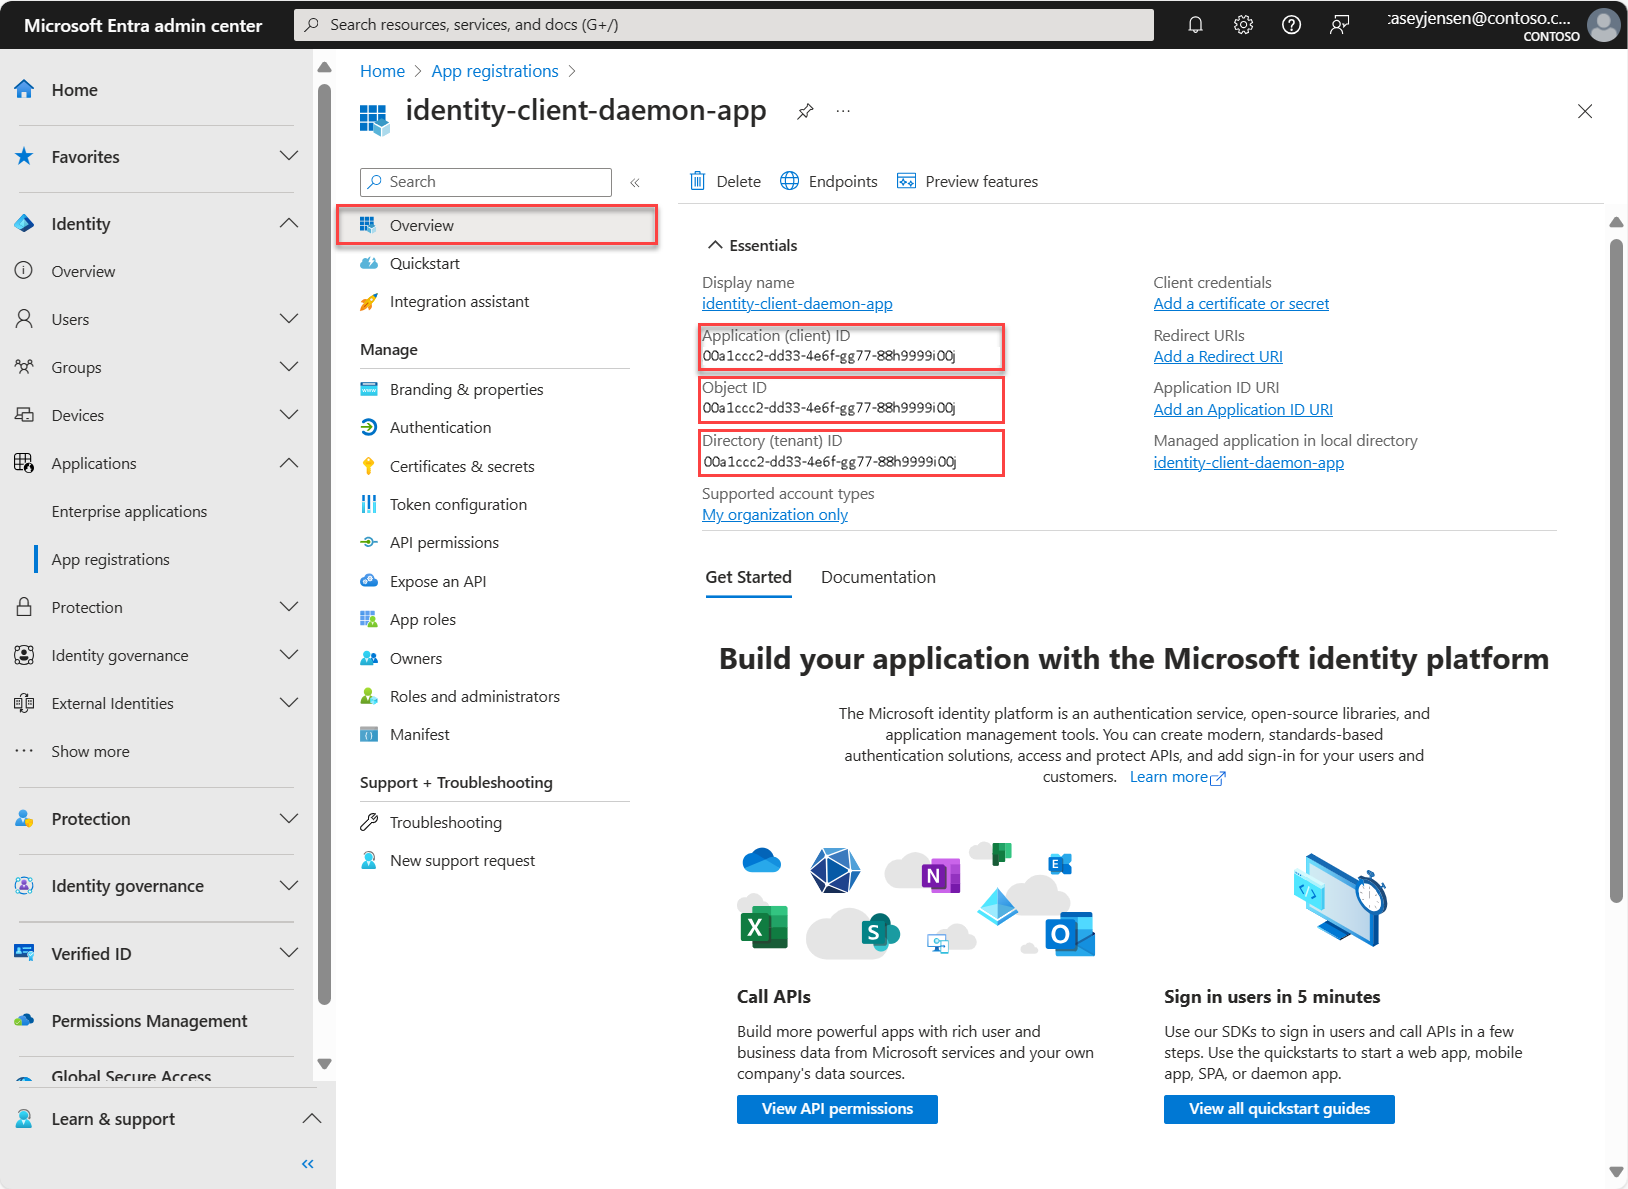Expand the External Identities submenu
The height and width of the screenshot is (1189, 1628).
pyautogui.click(x=289, y=703)
